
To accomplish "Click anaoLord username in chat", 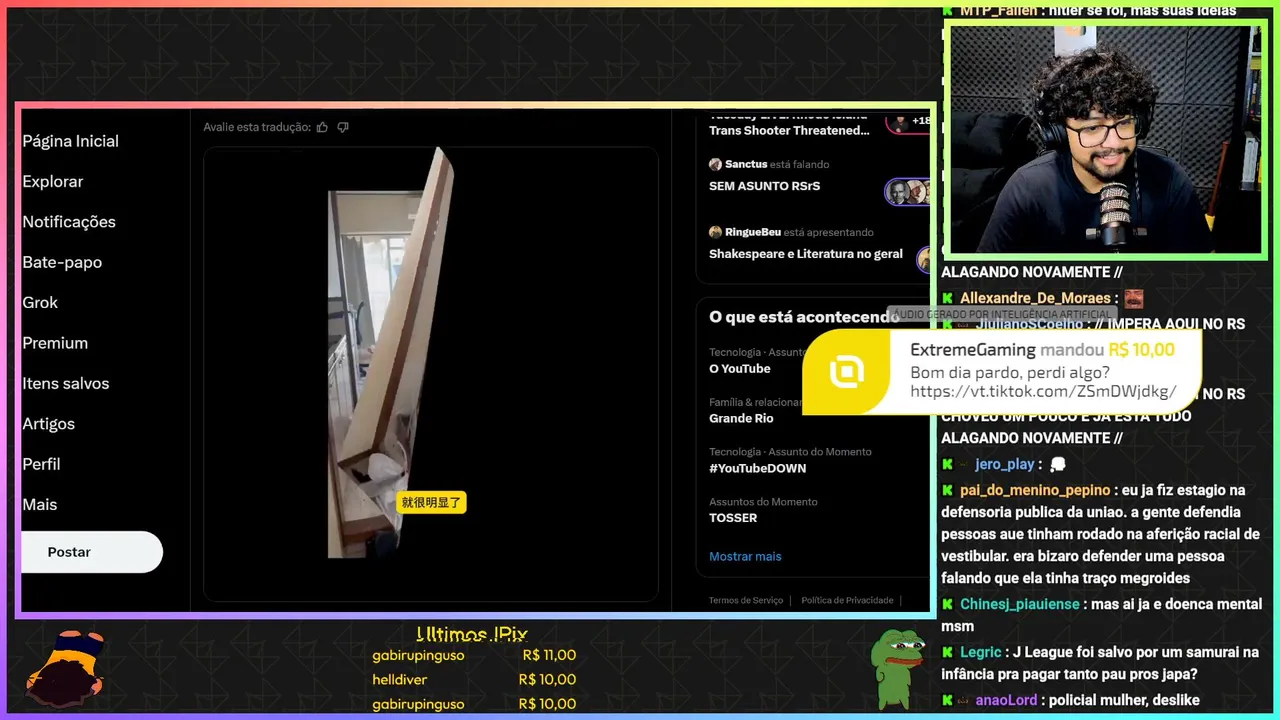I will point(1006,700).
